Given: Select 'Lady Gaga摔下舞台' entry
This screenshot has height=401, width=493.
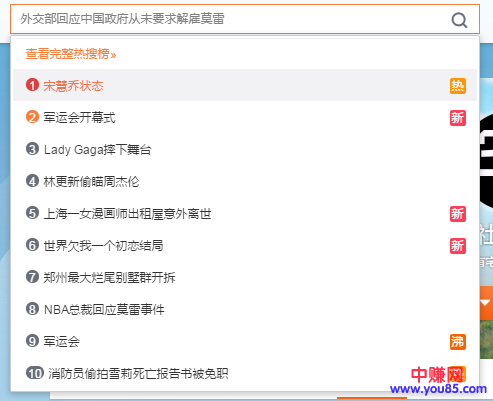Looking at the screenshot, I should pyautogui.click(x=245, y=149).
